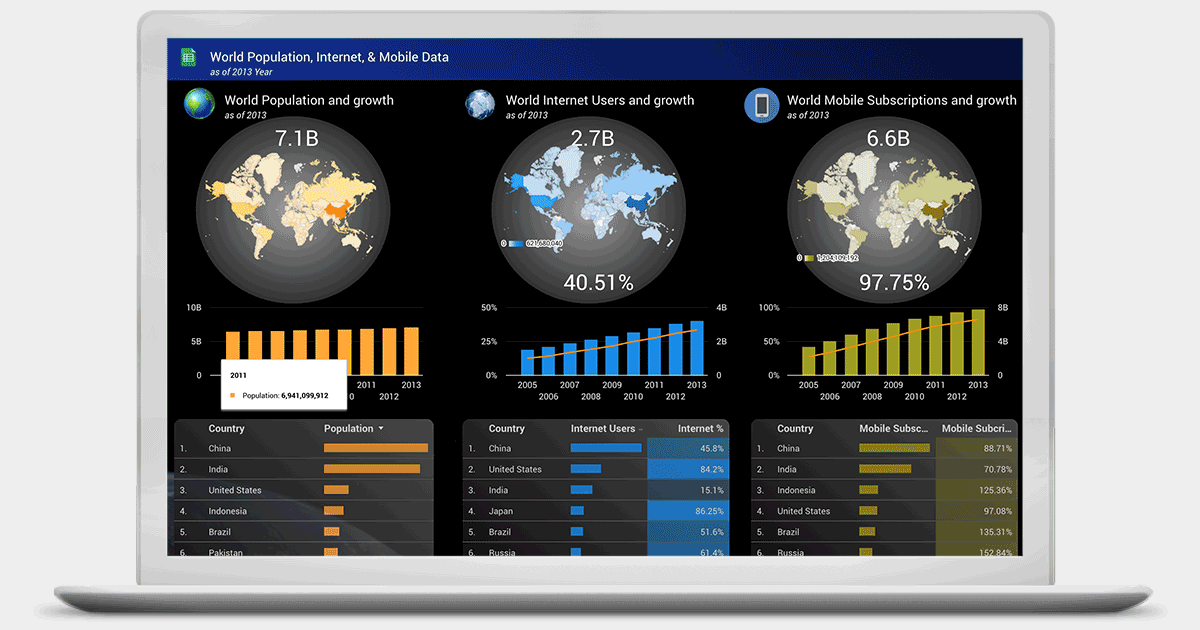This screenshot has width=1200, height=630.
Task: Click the blue globe Internet Users icon
Action: 481,104
